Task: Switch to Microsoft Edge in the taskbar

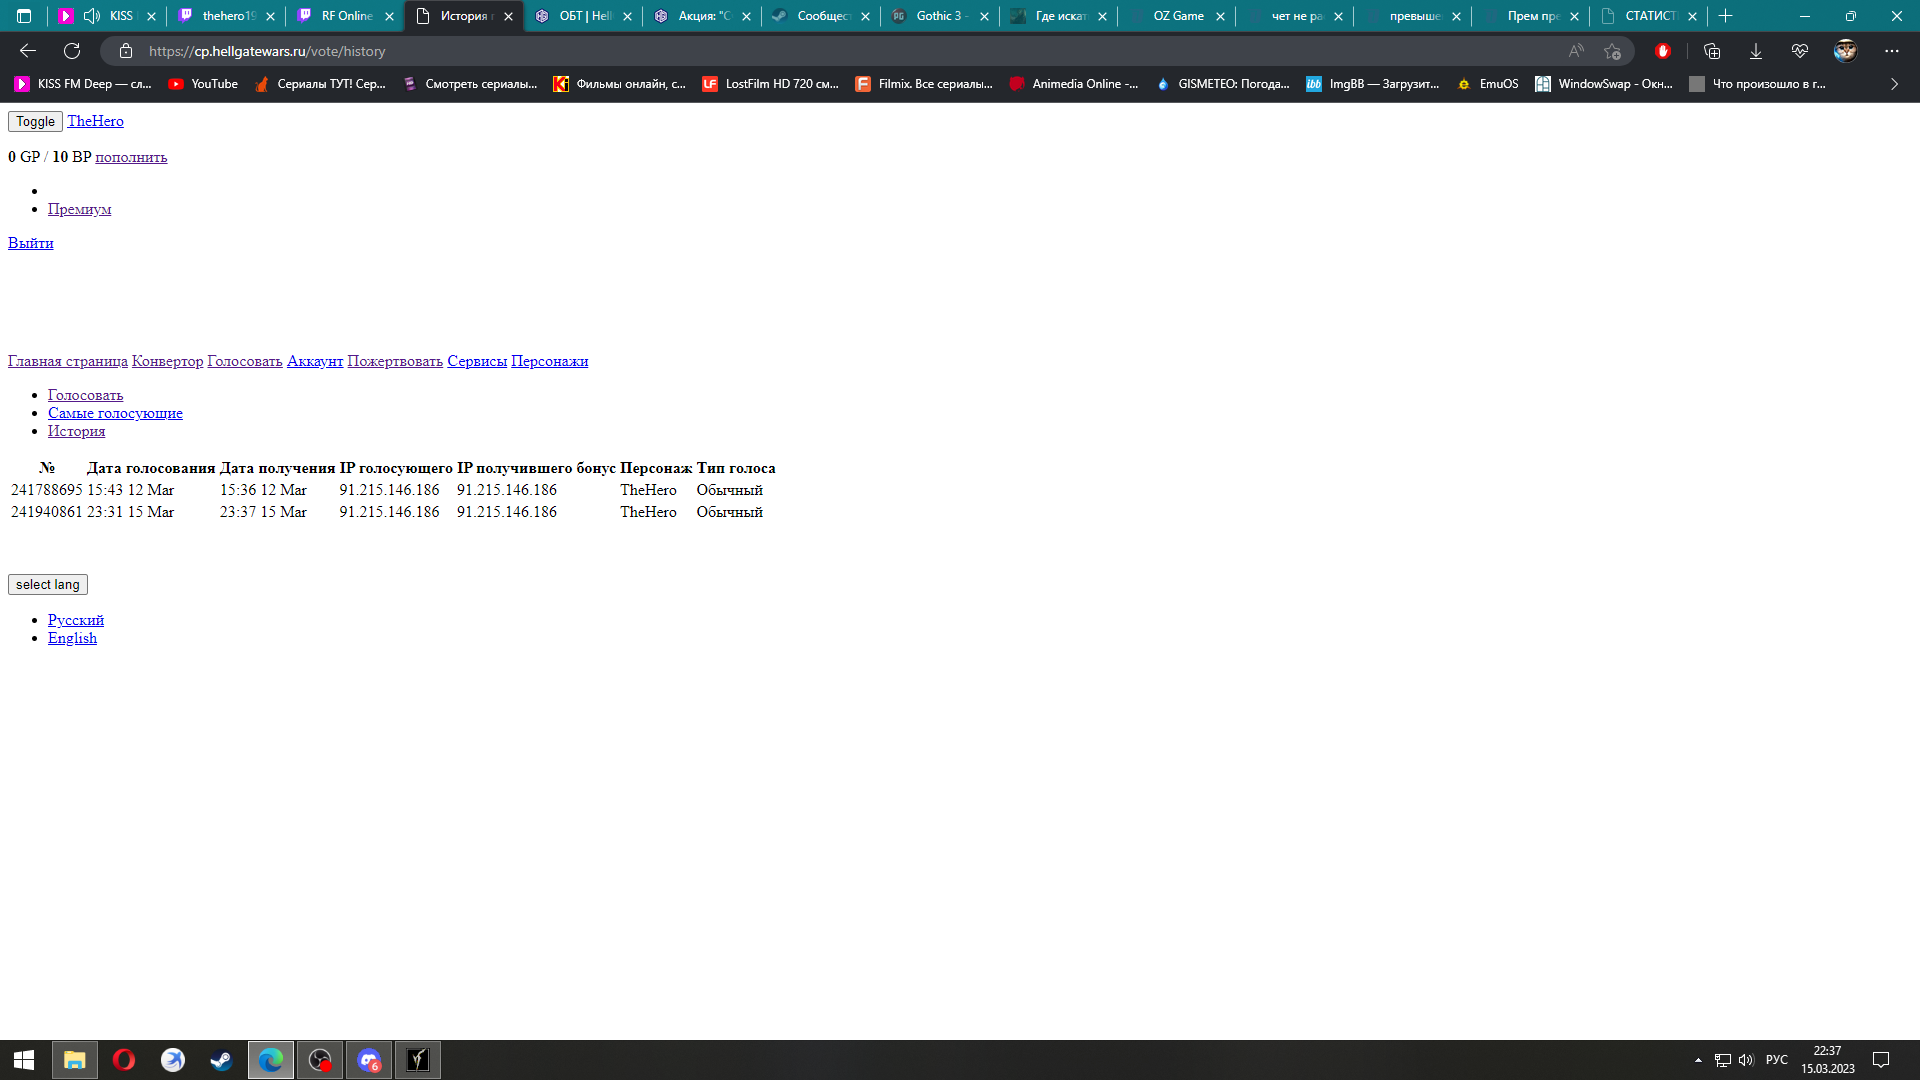Action: [x=271, y=1060]
